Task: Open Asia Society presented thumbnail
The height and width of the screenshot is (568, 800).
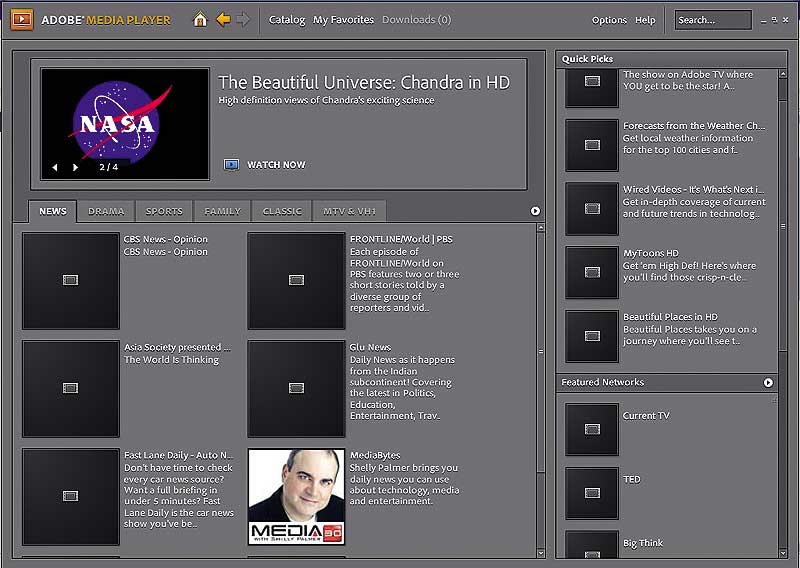Action: click(71, 389)
